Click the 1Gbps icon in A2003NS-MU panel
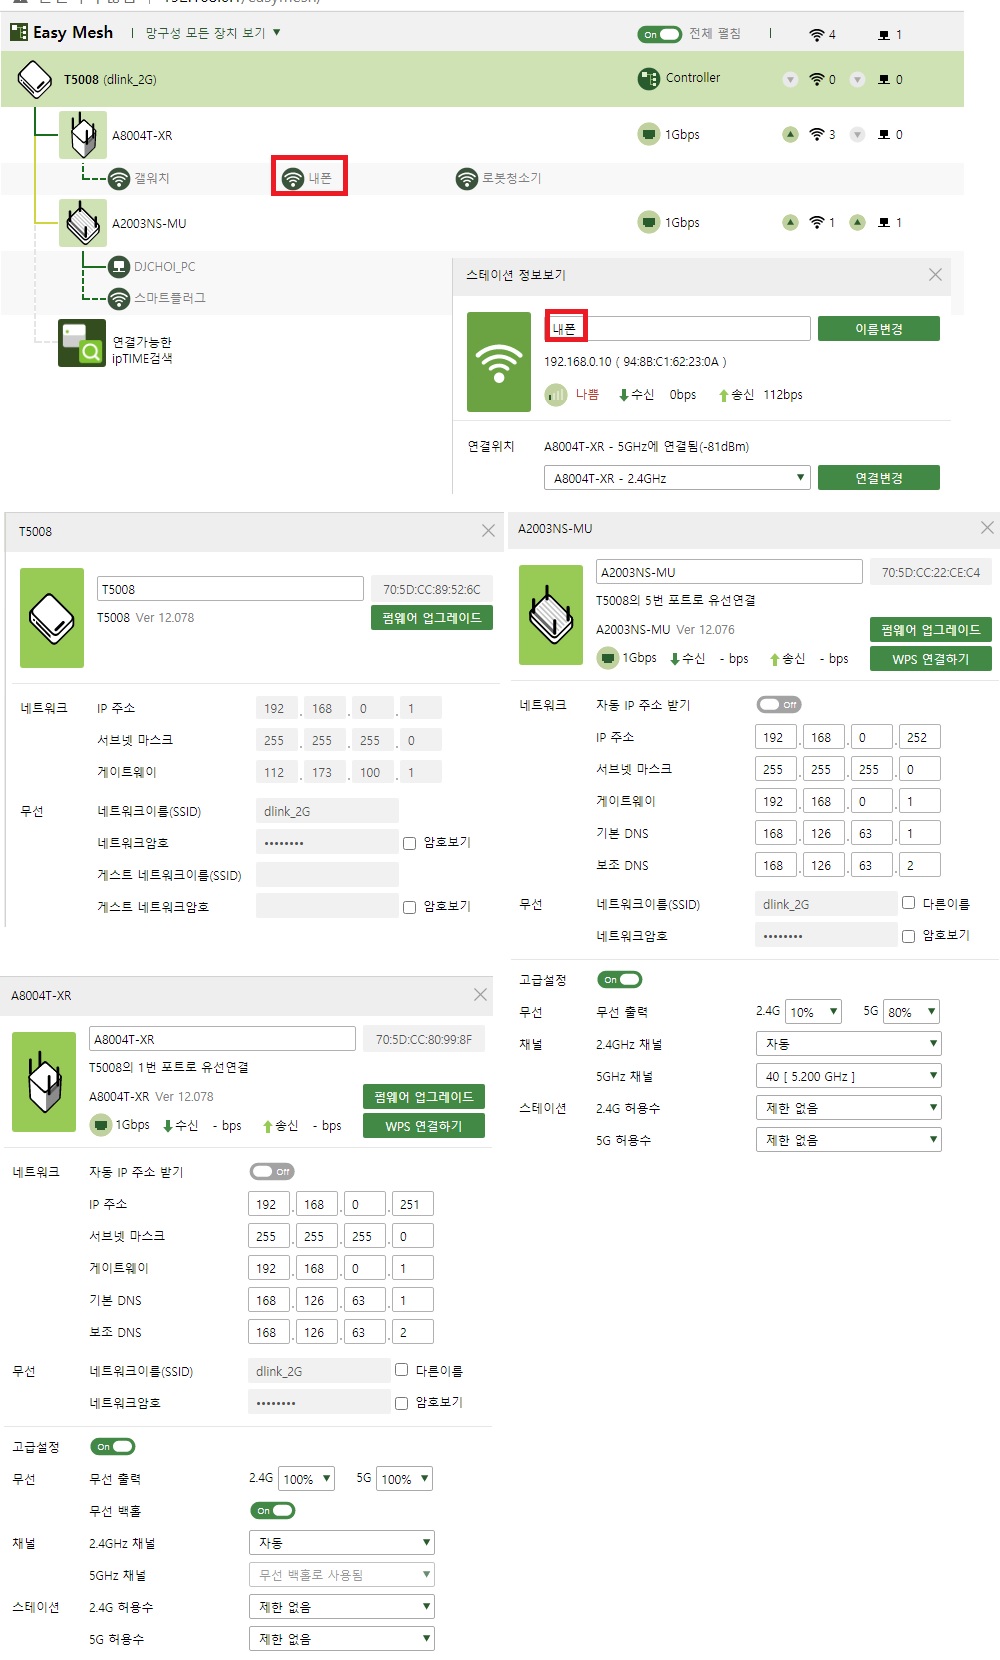This screenshot has height=1660, width=1000. 607,657
